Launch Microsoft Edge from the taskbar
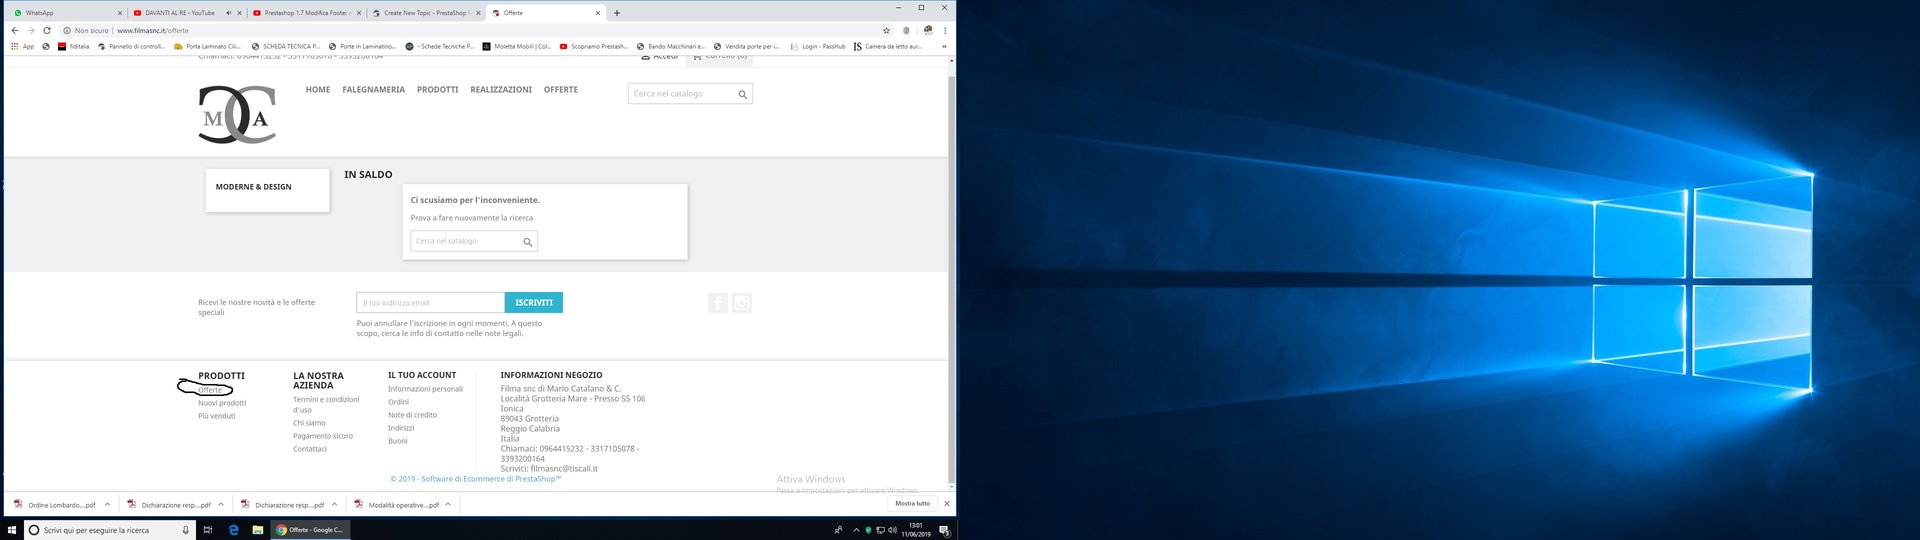Image resolution: width=1920 pixels, height=540 pixels. pos(233,530)
